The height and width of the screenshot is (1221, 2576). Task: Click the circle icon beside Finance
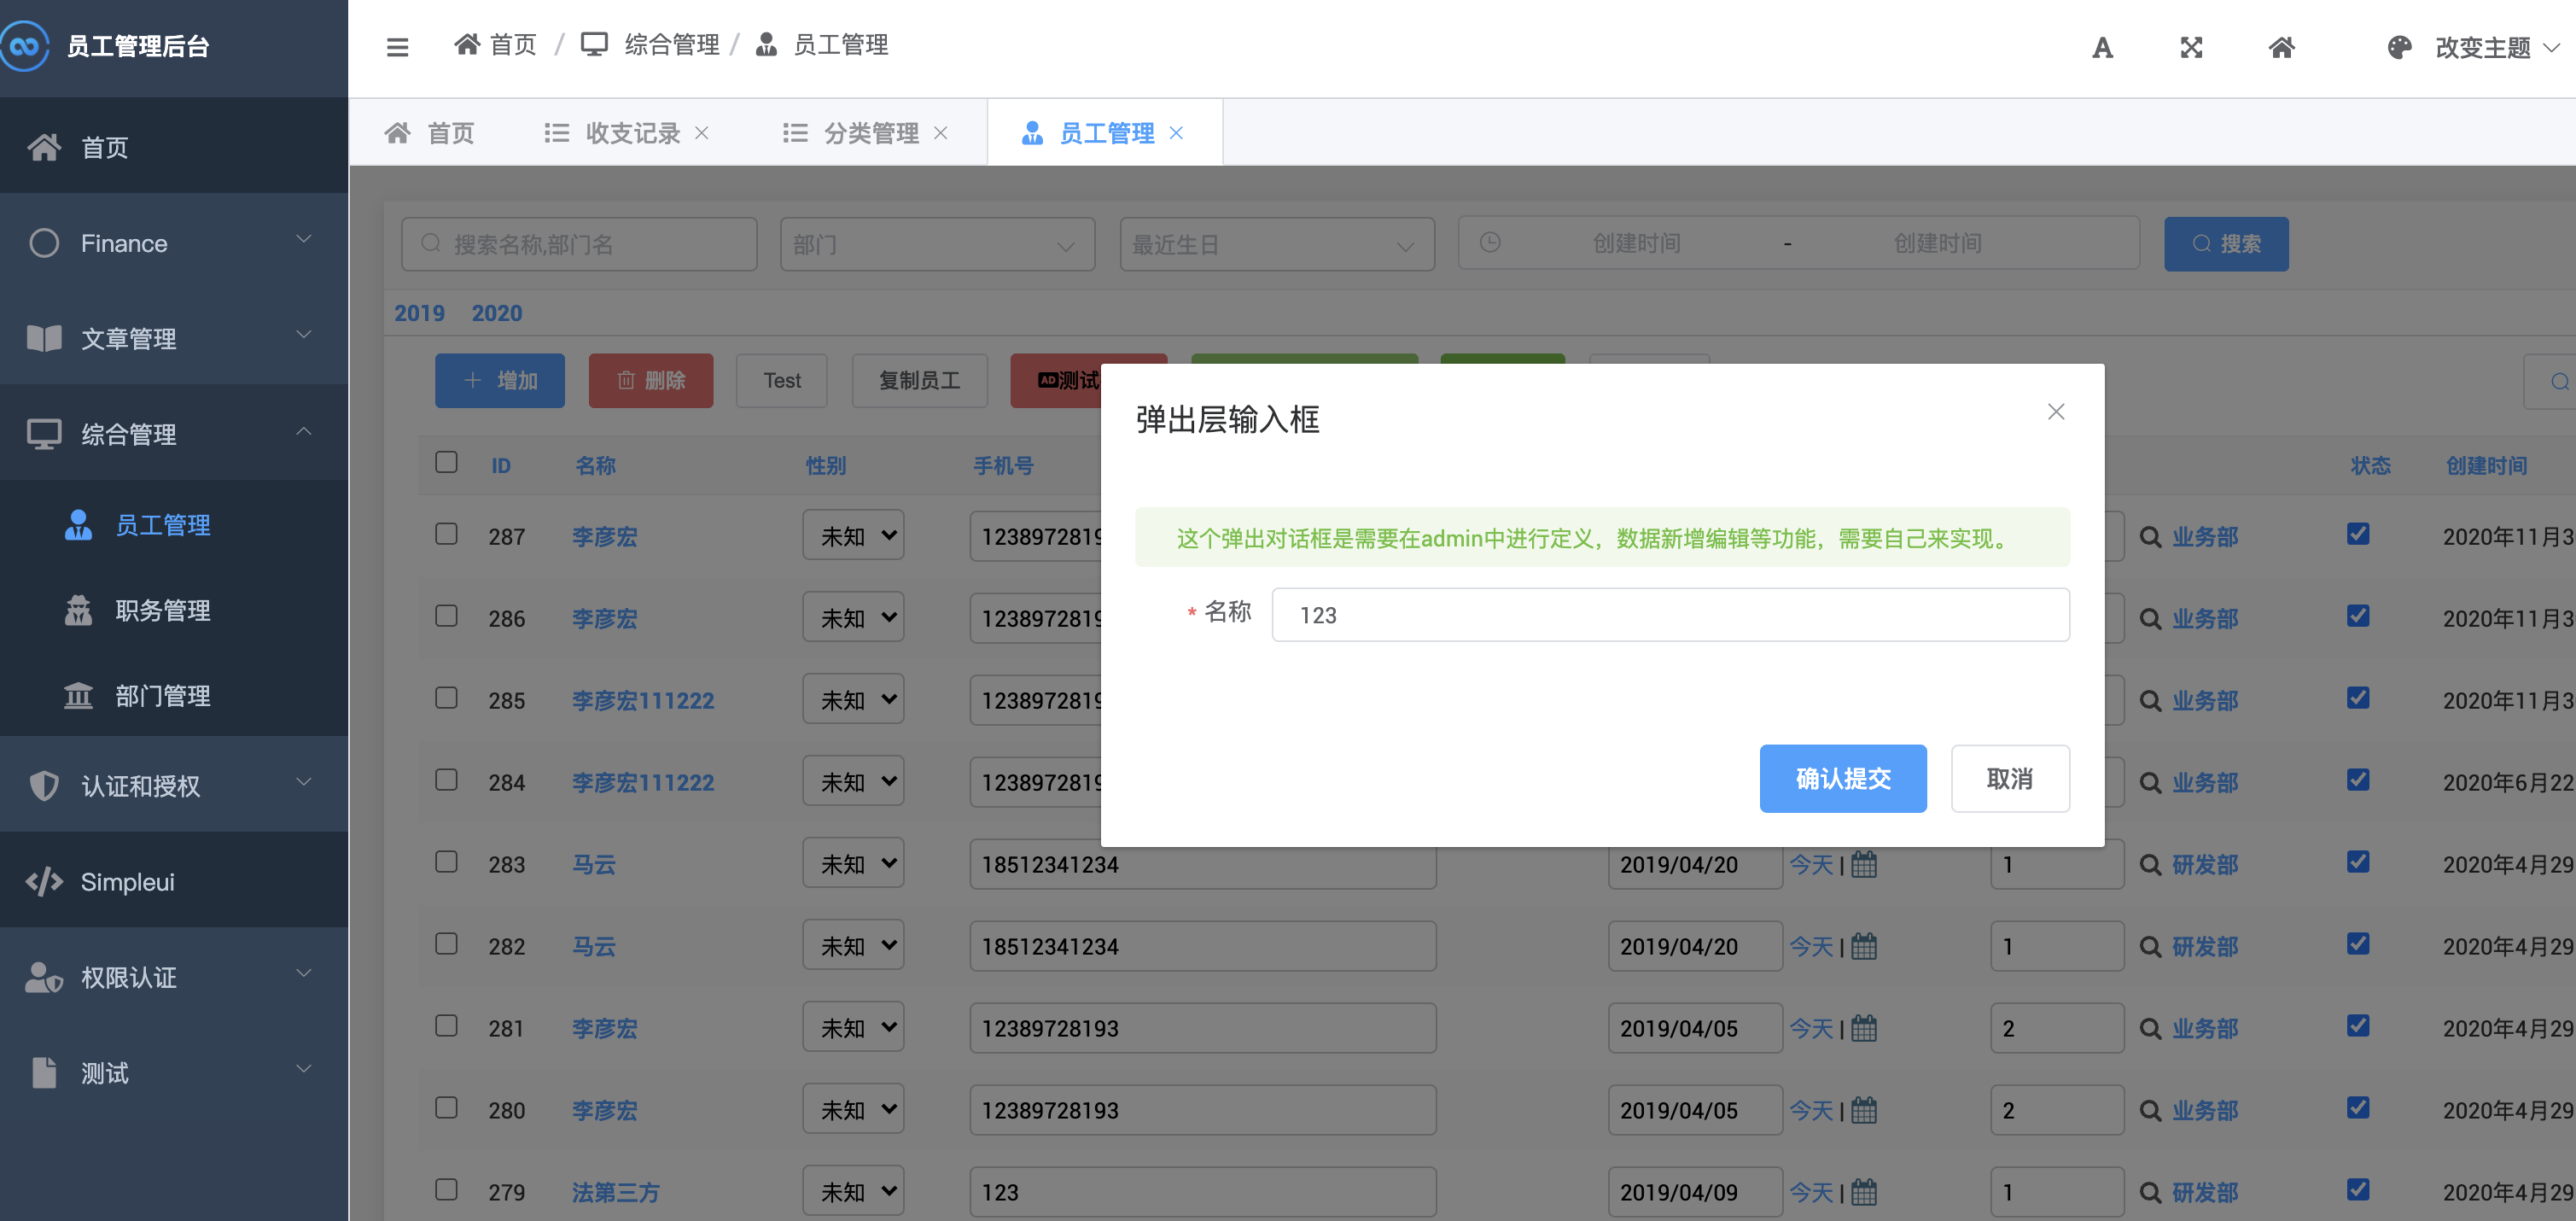pyautogui.click(x=44, y=243)
